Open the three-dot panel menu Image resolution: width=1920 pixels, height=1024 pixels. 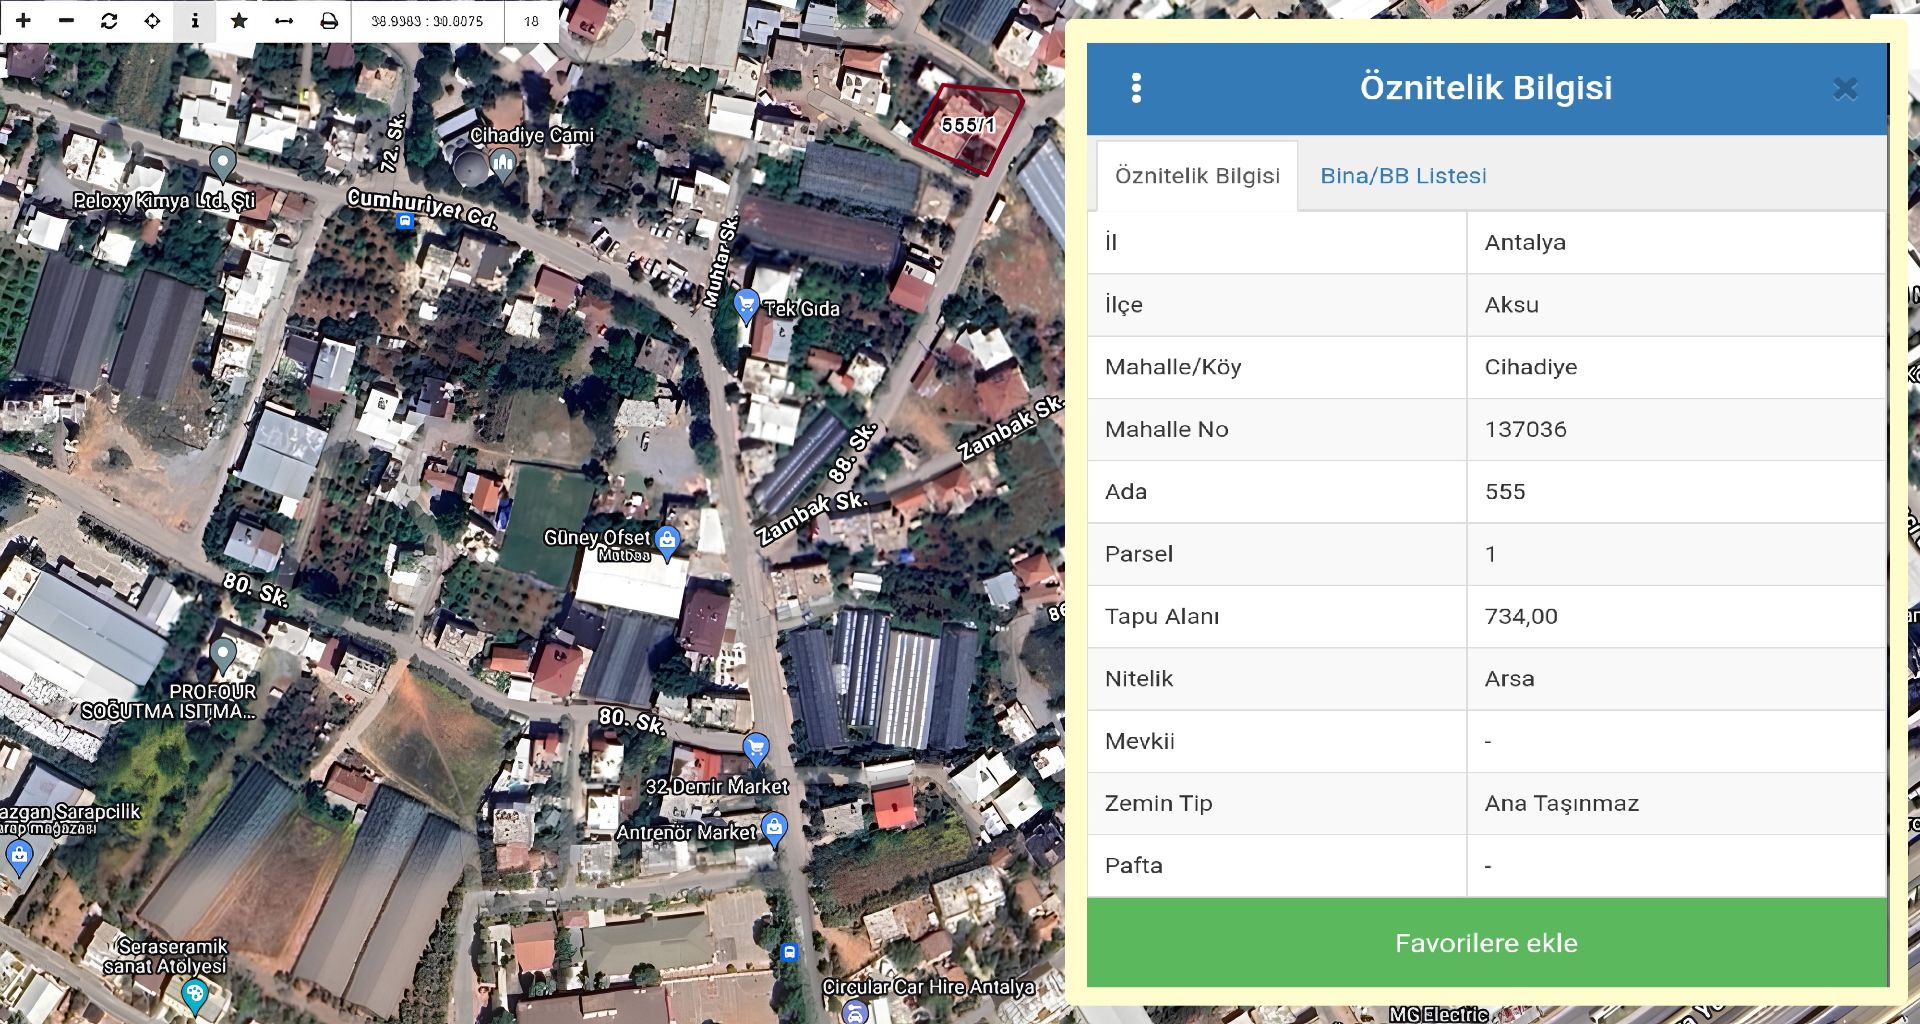[x=1136, y=88]
